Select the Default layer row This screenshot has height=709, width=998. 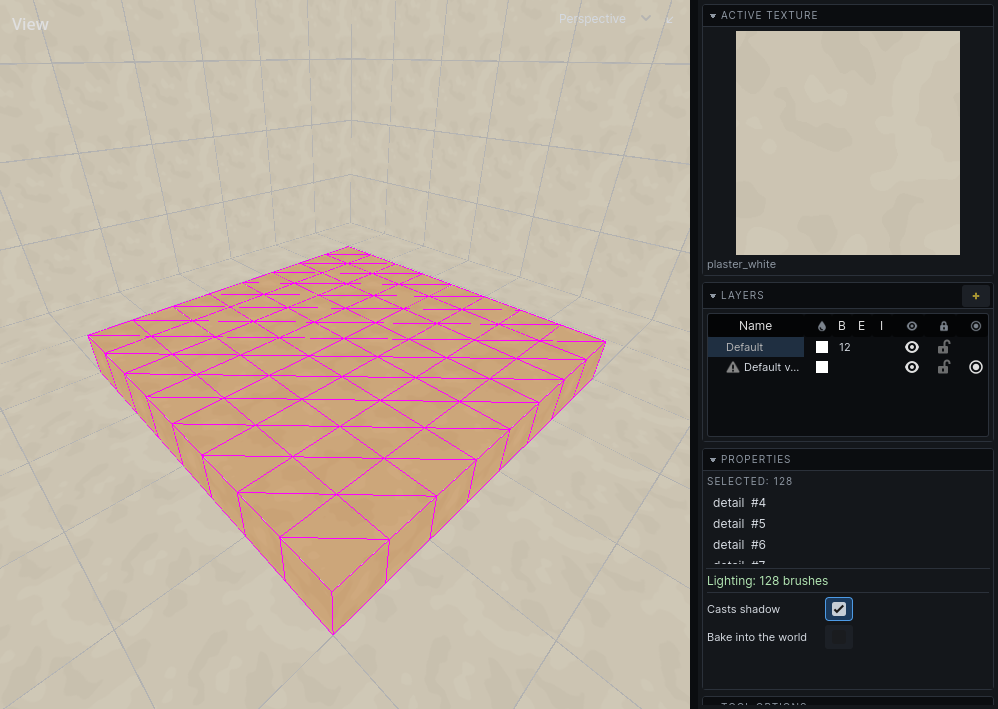tap(848, 347)
